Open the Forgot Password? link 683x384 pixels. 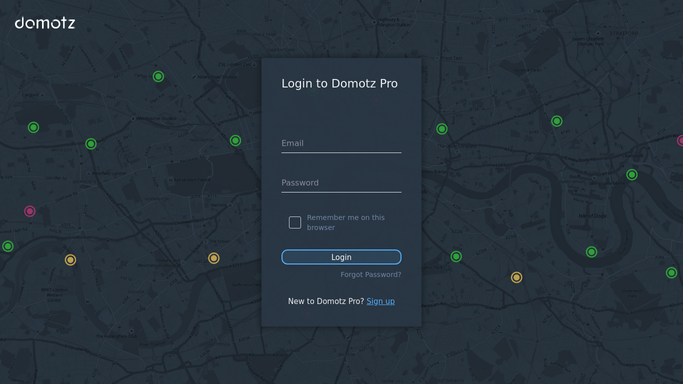point(371,275)
